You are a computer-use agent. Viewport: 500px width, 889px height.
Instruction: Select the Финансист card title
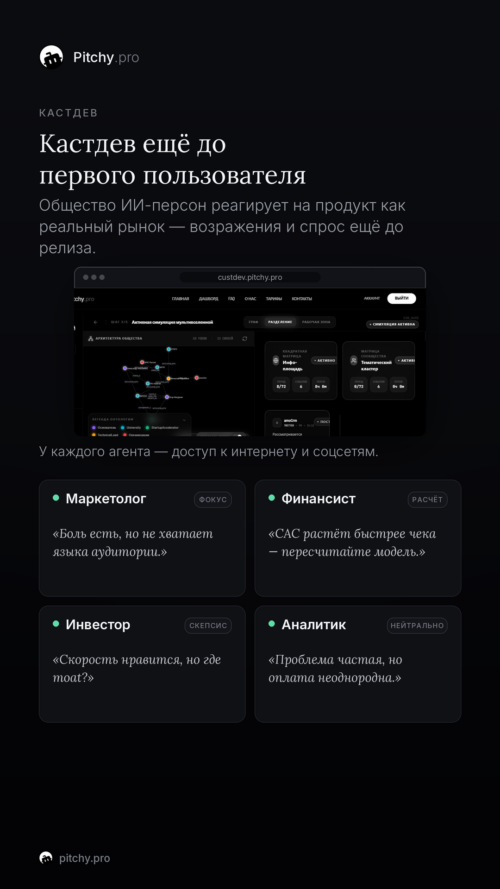coord(319,498)
